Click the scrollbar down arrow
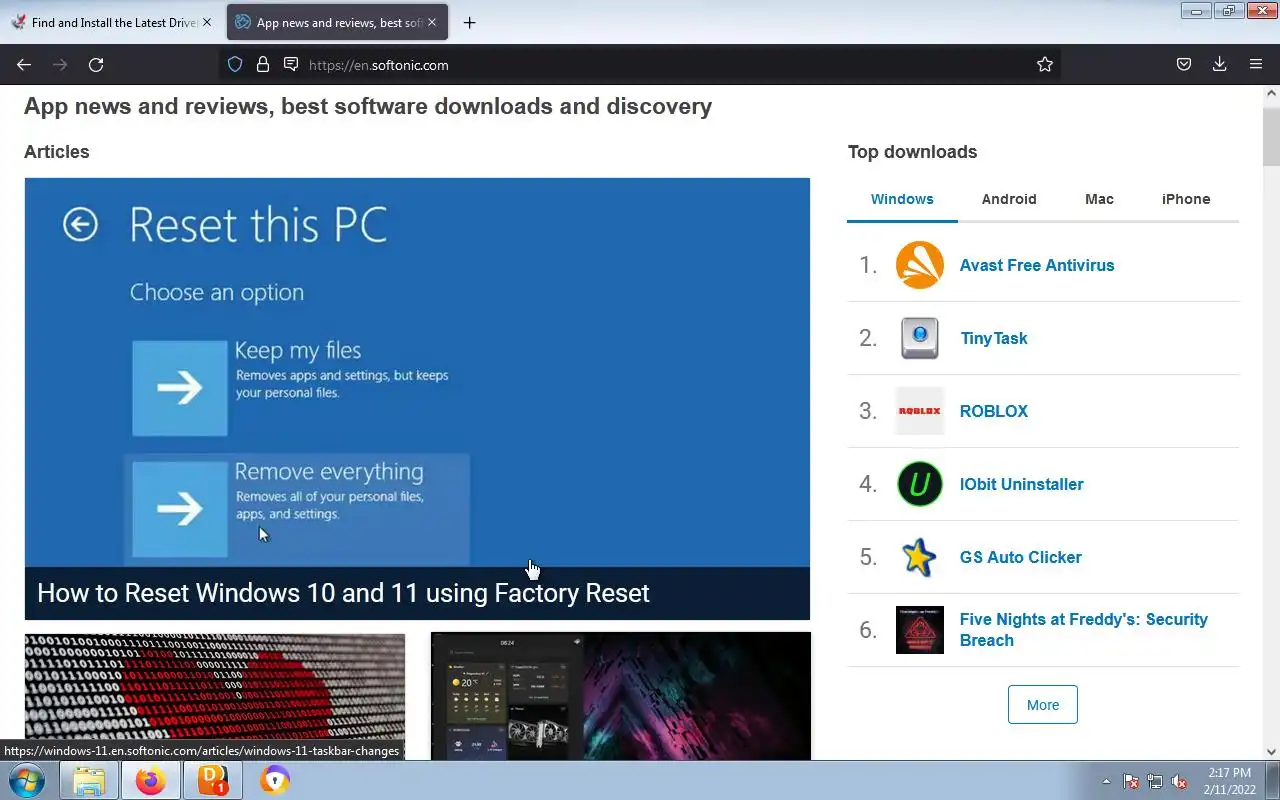Image resolution: width=1280 pixels, height=800 pixels. [x=1271, y=752]
